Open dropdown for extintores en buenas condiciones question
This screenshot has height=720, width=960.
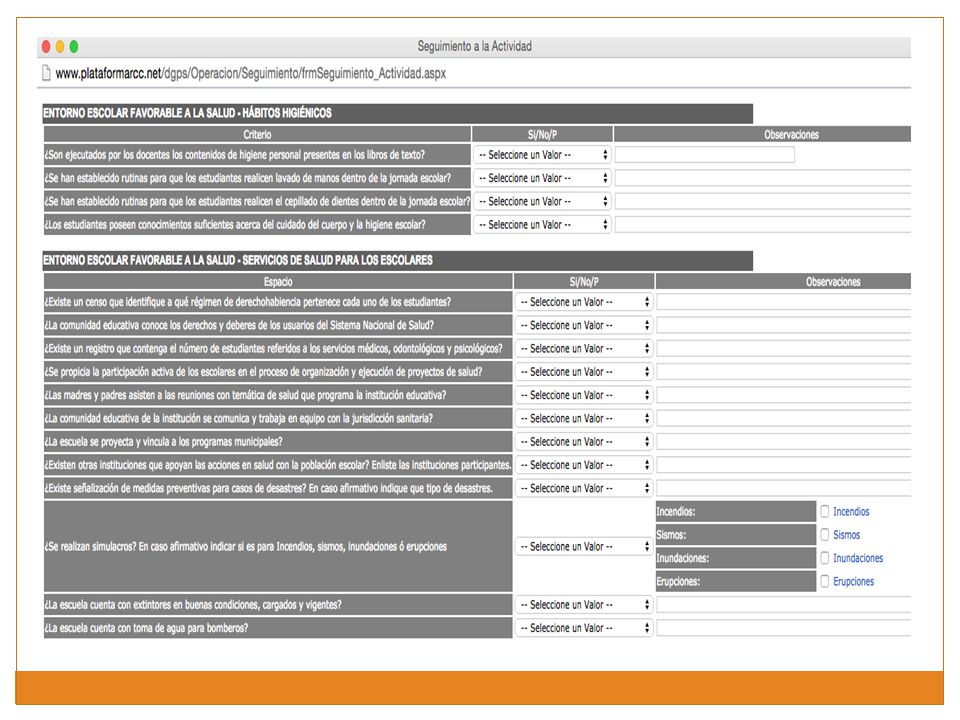pos(584,604)
